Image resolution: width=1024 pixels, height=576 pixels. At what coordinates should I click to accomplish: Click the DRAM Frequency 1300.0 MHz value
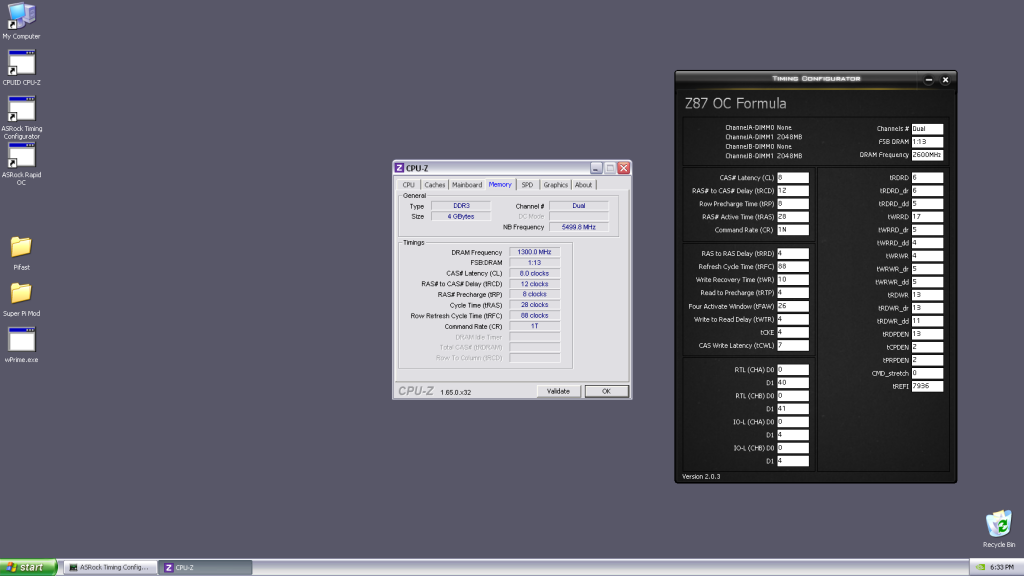pos(534,252)
